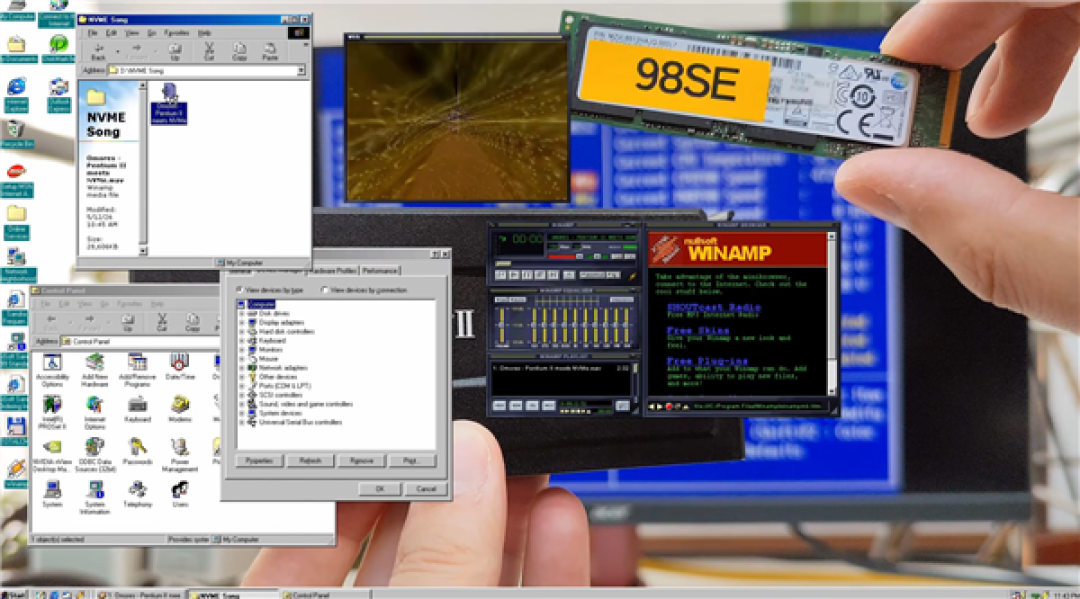The image size is (1080, 599).
Task: Toggle the equalizer AUTO button
Action: [517, 300]
